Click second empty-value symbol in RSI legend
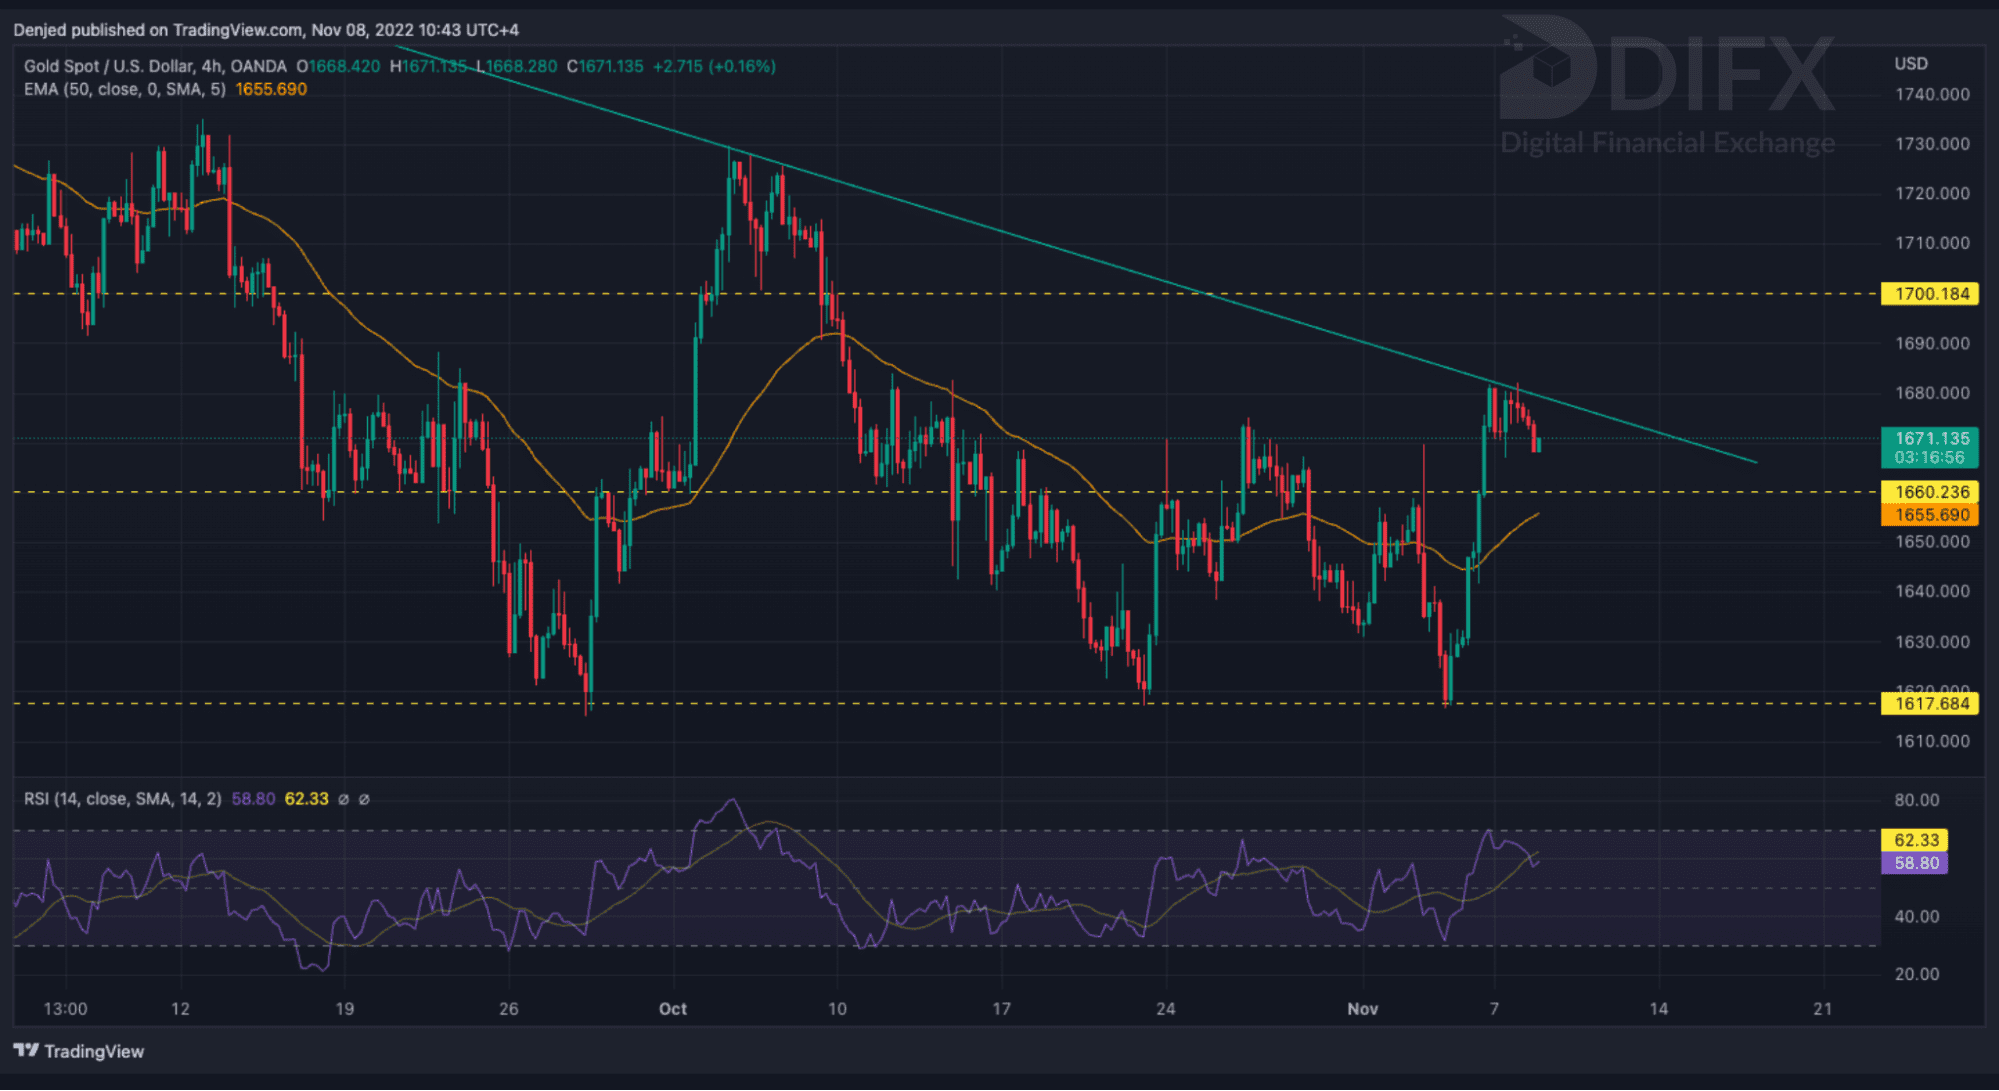1999x1091 pixels. [x=364, y=799]
